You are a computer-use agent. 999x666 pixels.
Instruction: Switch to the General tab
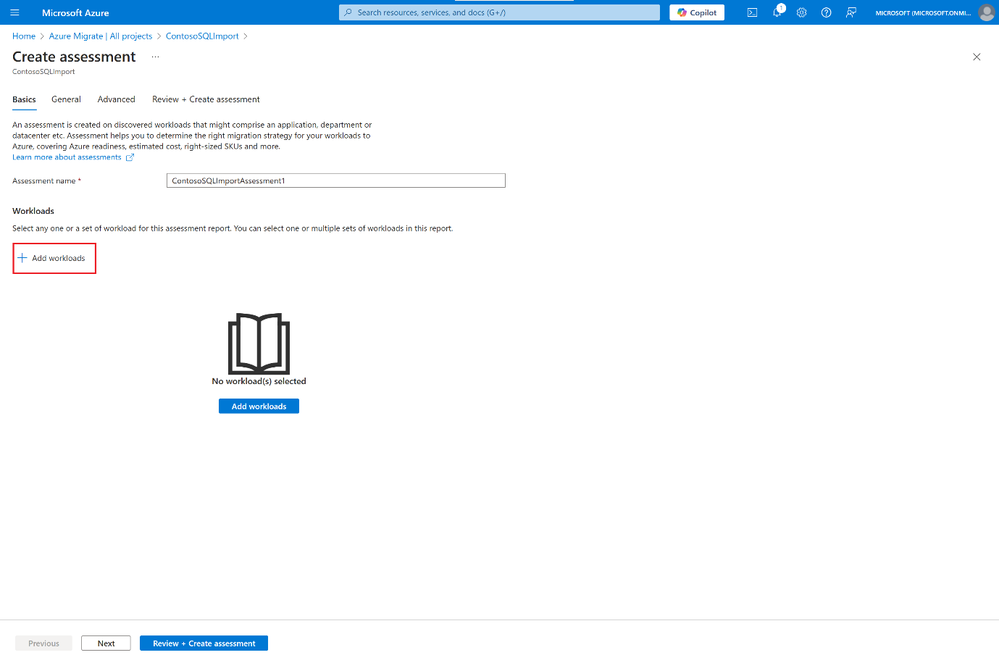[x=66, y=99]
